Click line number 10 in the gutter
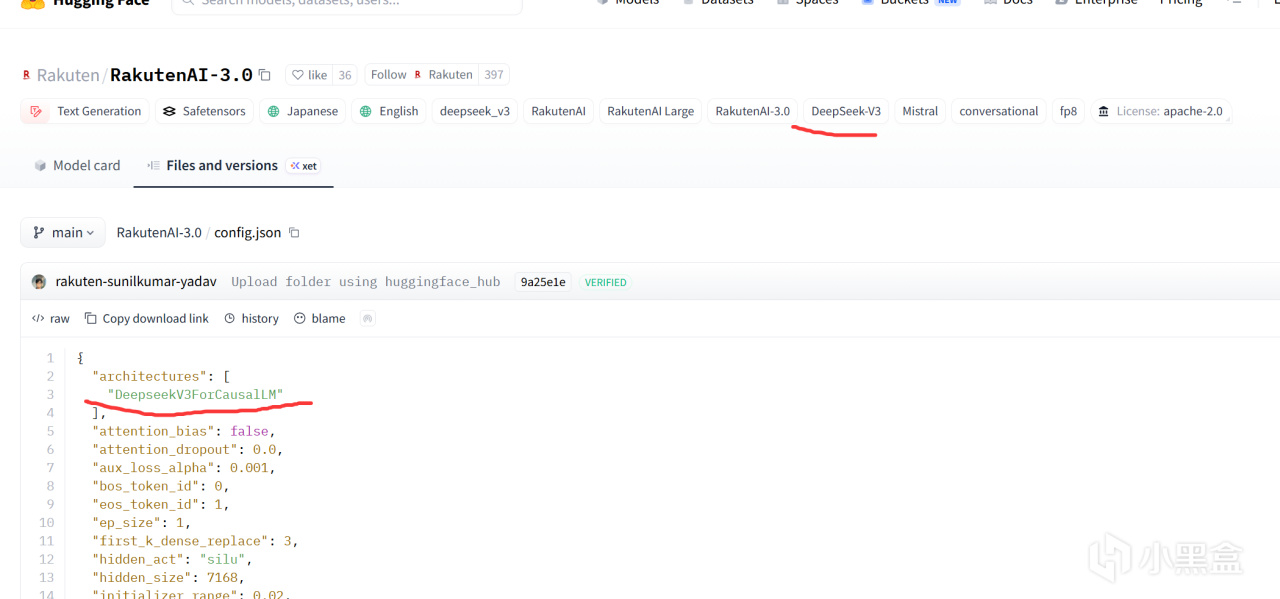This screenshot has height=599, width=1280. point(47,522)
